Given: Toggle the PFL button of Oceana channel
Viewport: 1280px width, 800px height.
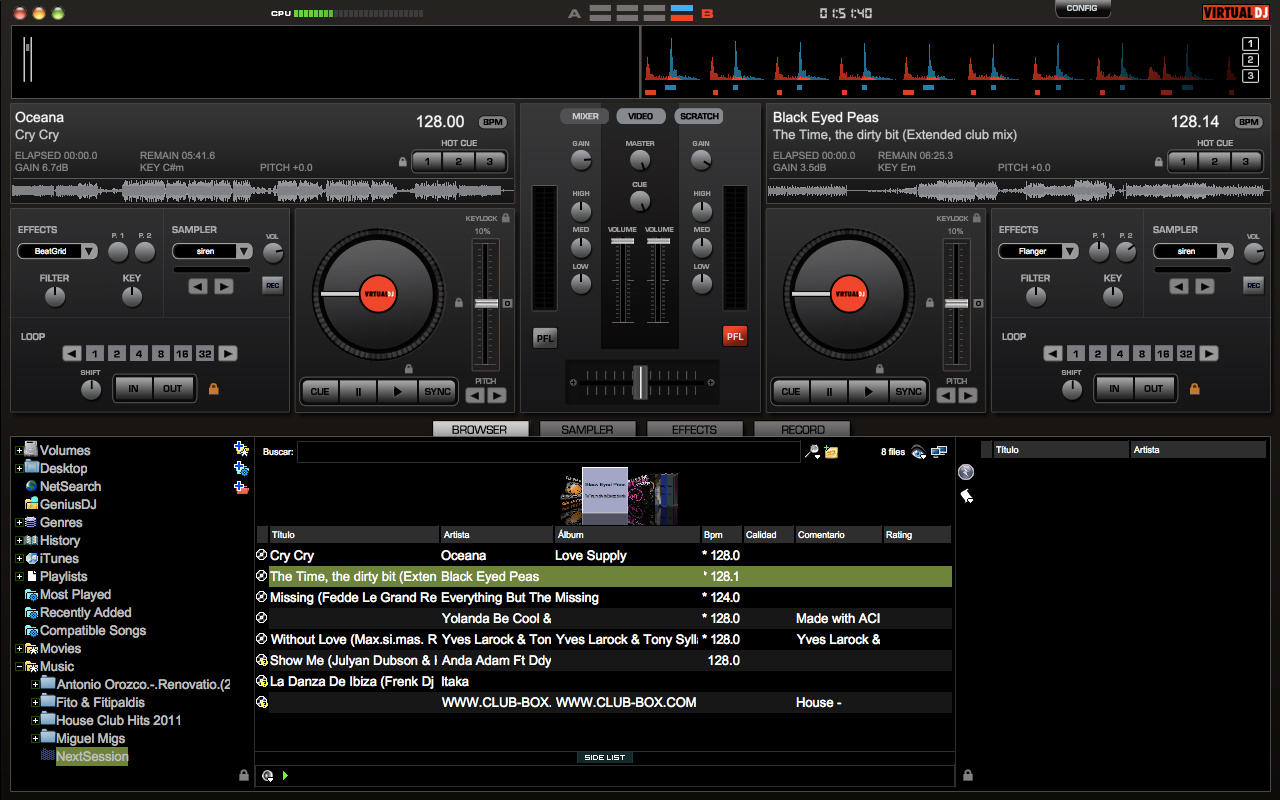Looking at the screenshot, I should click(545, 337).
